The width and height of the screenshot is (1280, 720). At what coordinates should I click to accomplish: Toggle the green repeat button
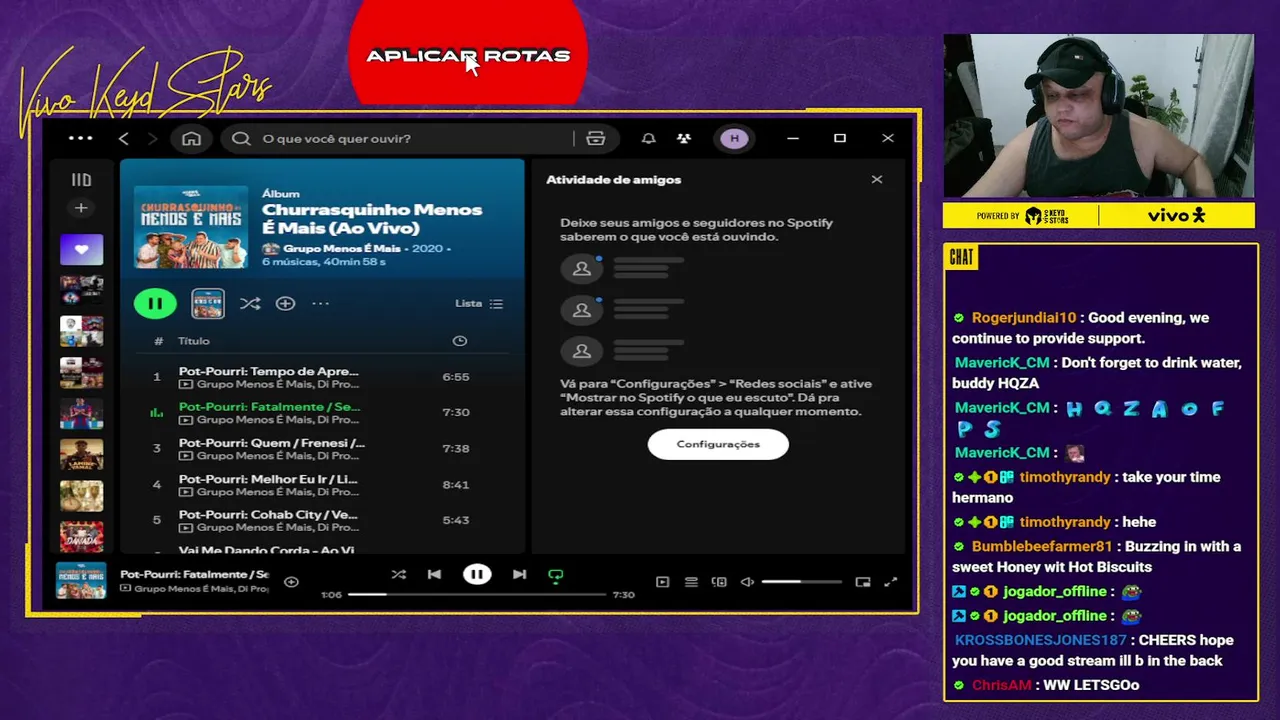tap(556, 575)
